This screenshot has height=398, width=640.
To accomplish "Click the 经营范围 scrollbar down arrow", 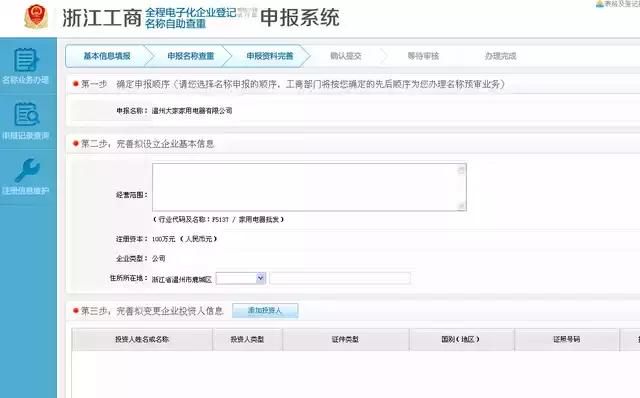I will tap(461, 205).
